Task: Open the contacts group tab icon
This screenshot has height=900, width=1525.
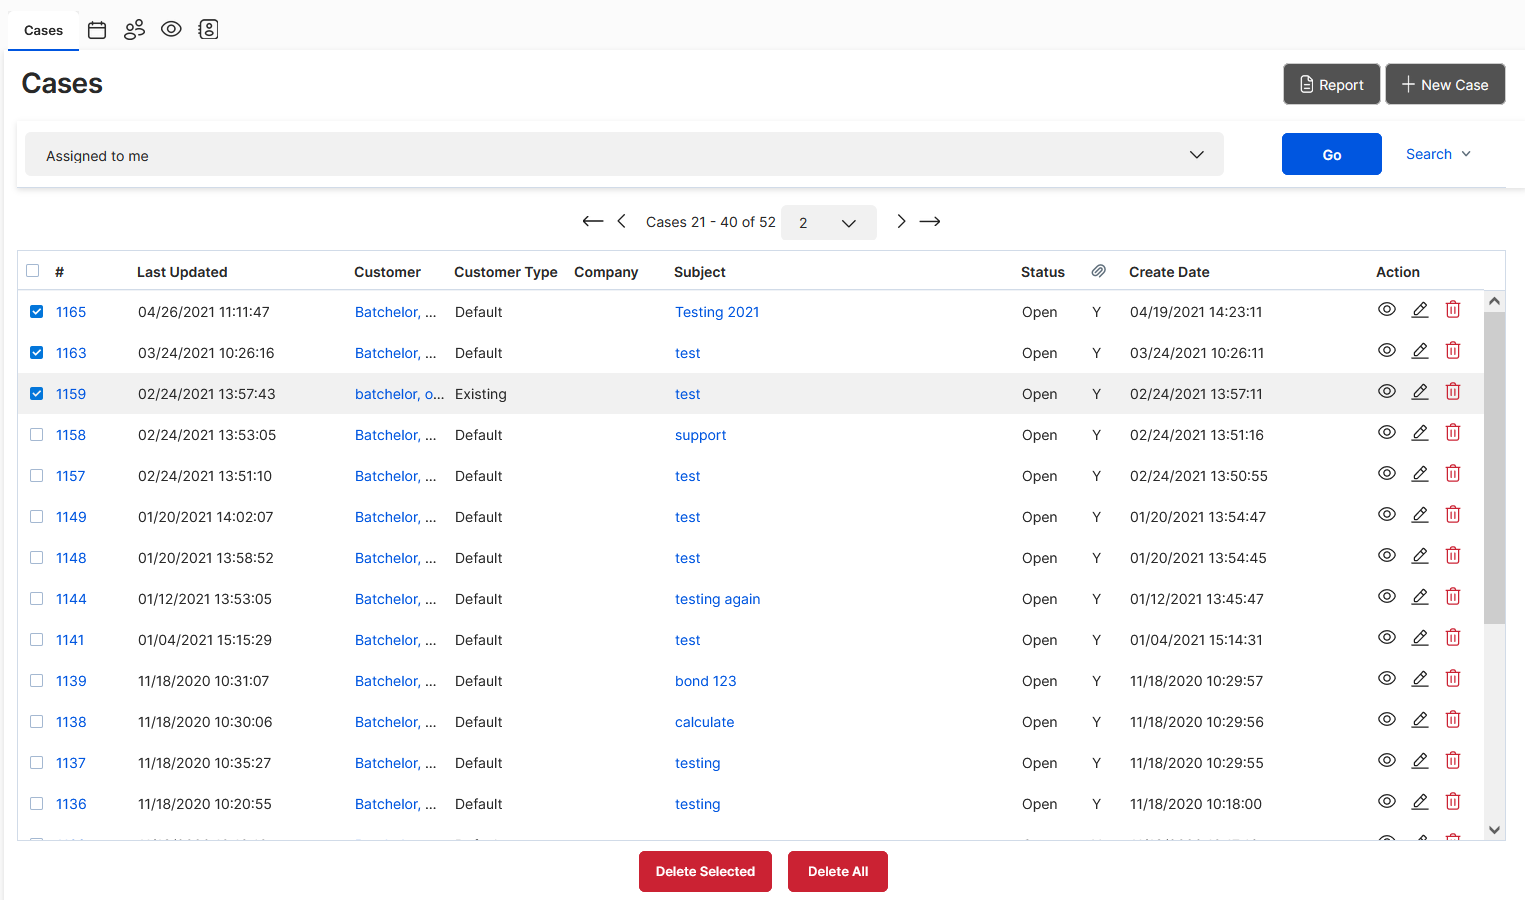Action: coord(134,30)
